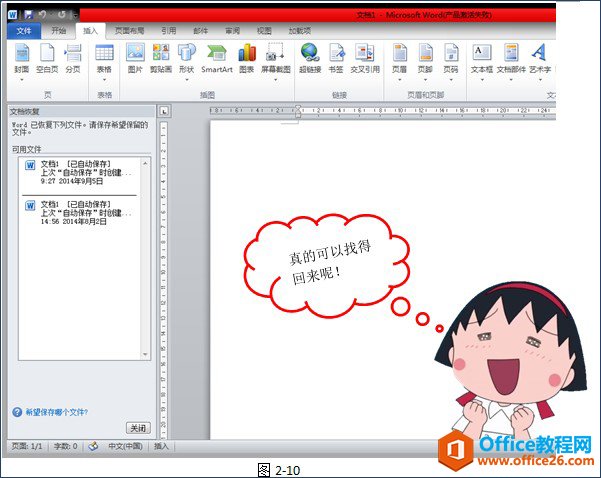This screenshot has height=478, width=601.
Task: Click the help icon beside 希望保存哪个文件?
Action: point(17,412)
